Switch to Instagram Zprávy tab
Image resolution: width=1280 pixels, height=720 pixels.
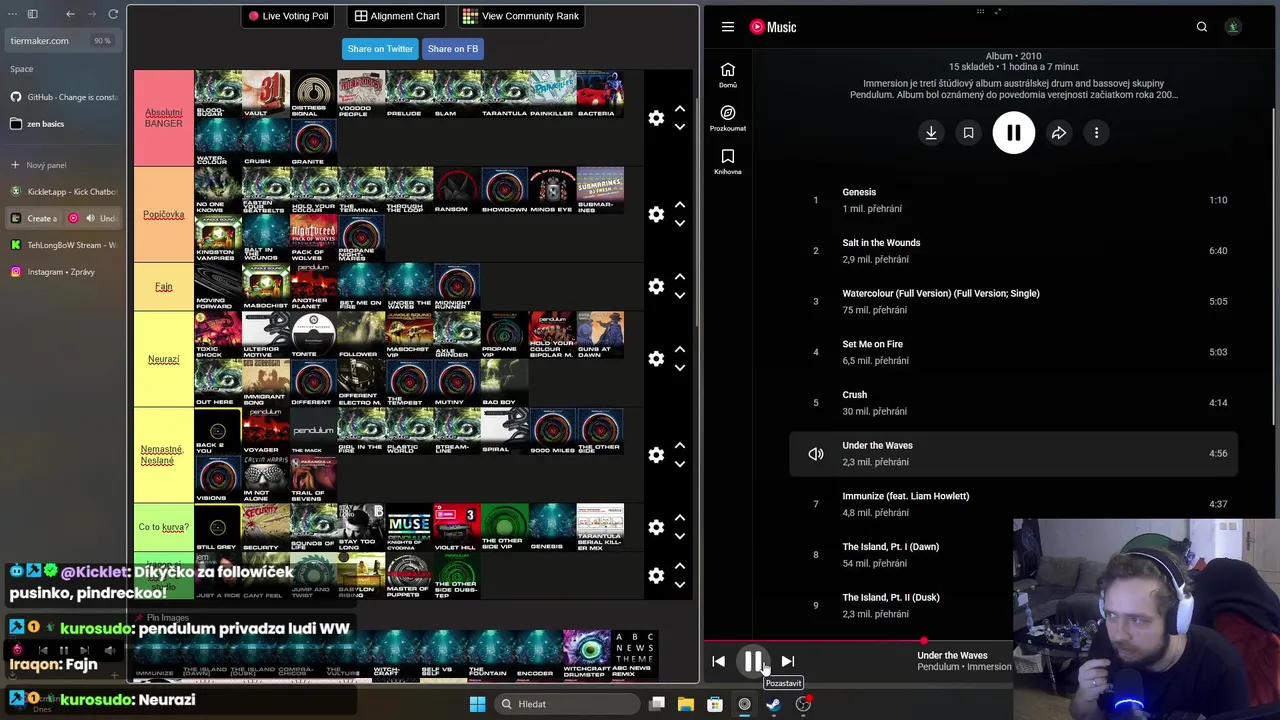[65, 272]
